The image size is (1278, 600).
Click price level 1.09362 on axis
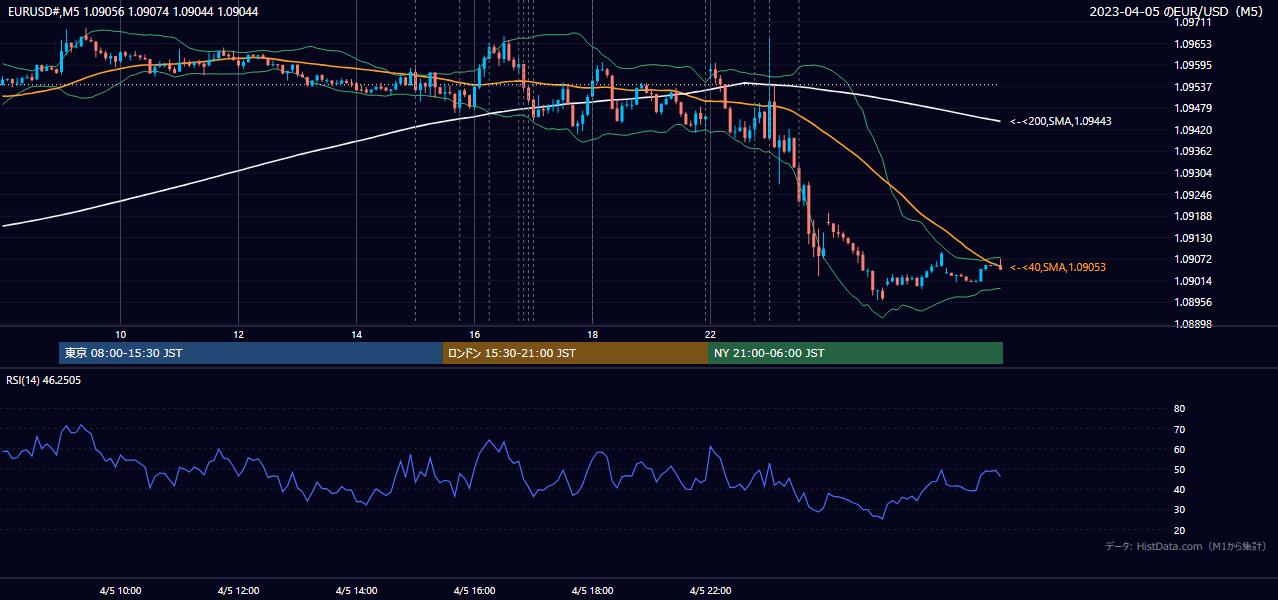(x=1192, y=152)
